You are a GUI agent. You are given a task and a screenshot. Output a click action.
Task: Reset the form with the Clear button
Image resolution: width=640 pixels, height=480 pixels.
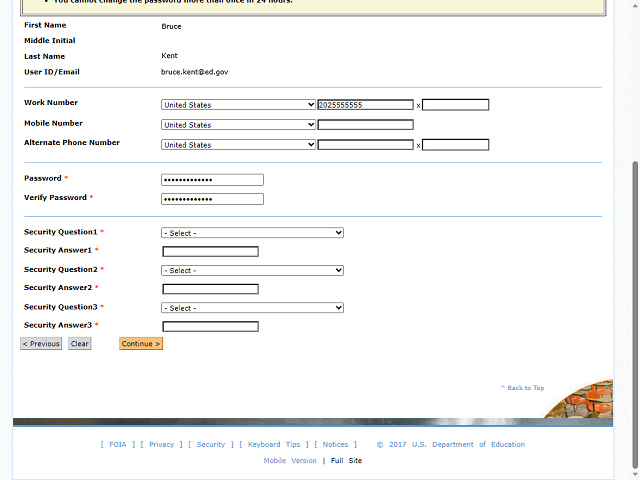point(80,344)
